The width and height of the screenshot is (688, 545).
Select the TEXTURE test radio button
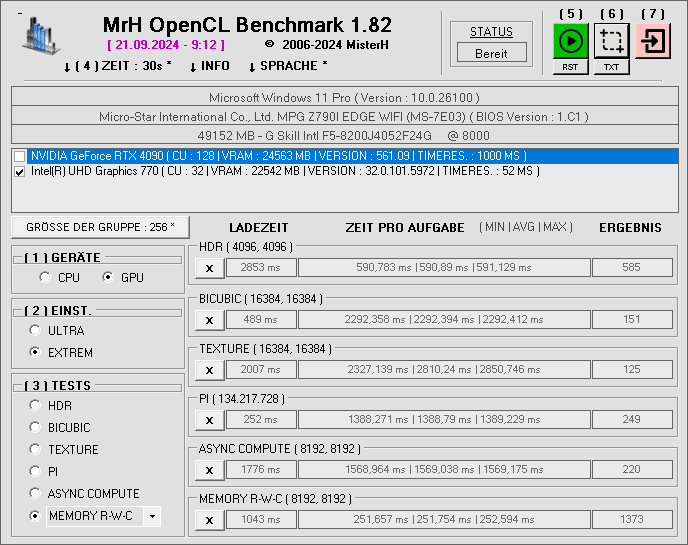pyautogui.click(x=35, y=449)
